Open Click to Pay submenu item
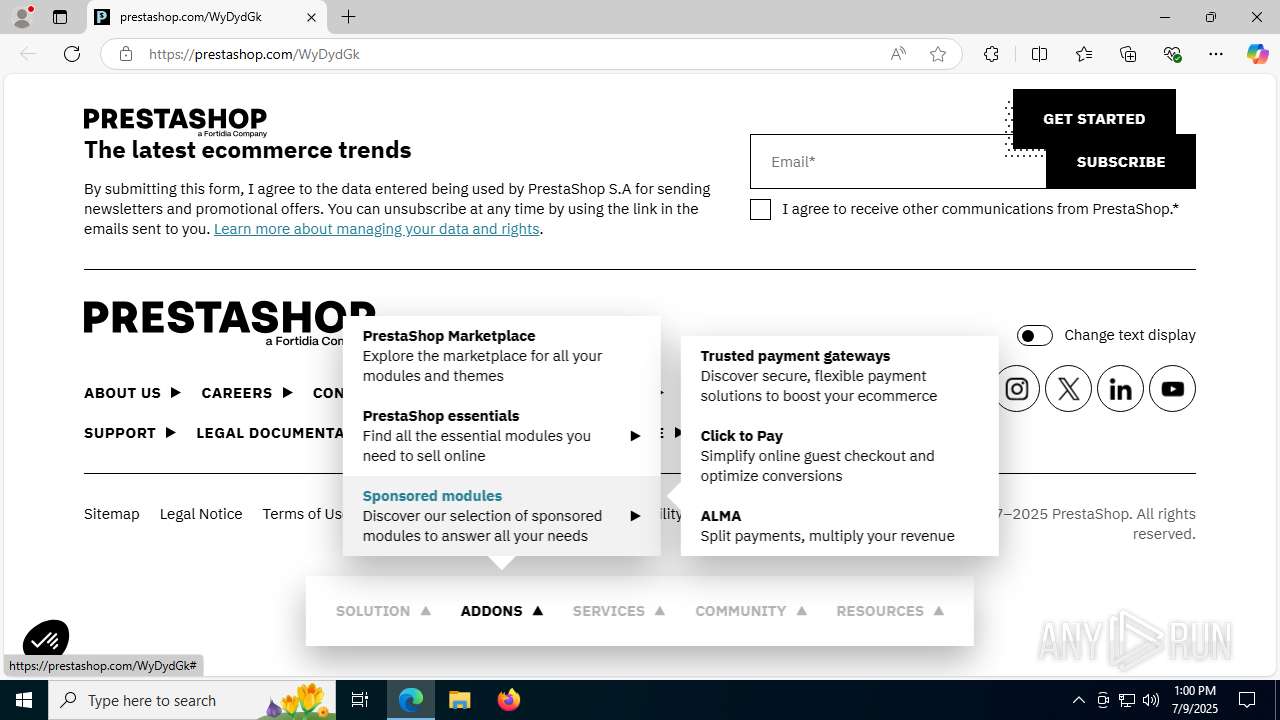 [x=839, y=456]
